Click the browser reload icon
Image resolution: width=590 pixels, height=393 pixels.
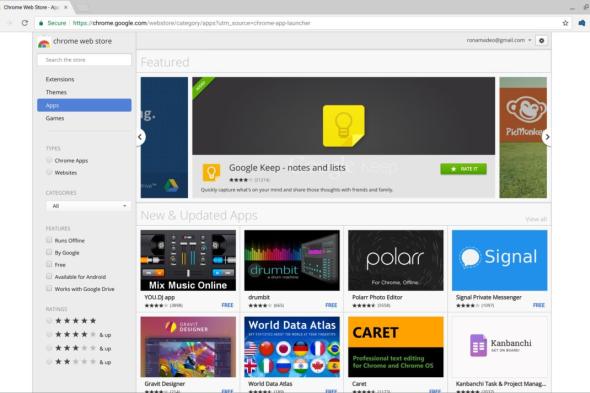(x=25, y=23)
